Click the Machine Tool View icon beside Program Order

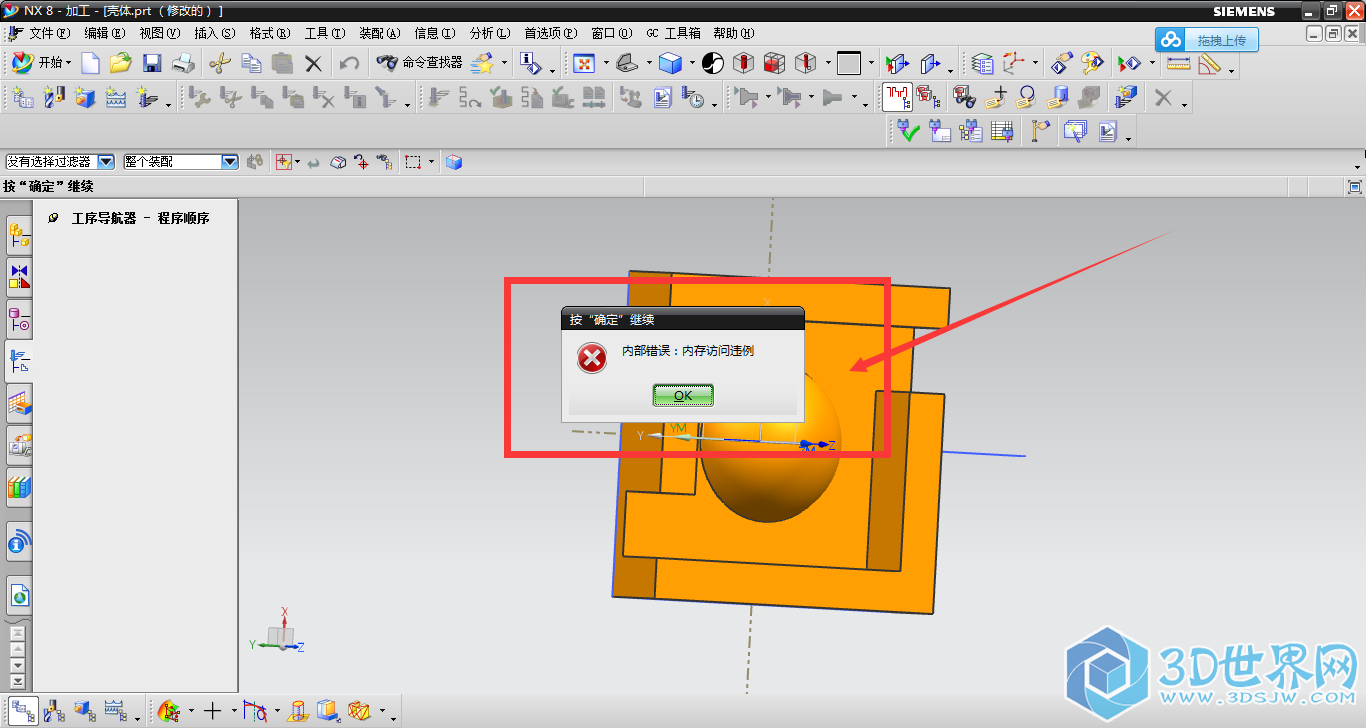point(927,97)
